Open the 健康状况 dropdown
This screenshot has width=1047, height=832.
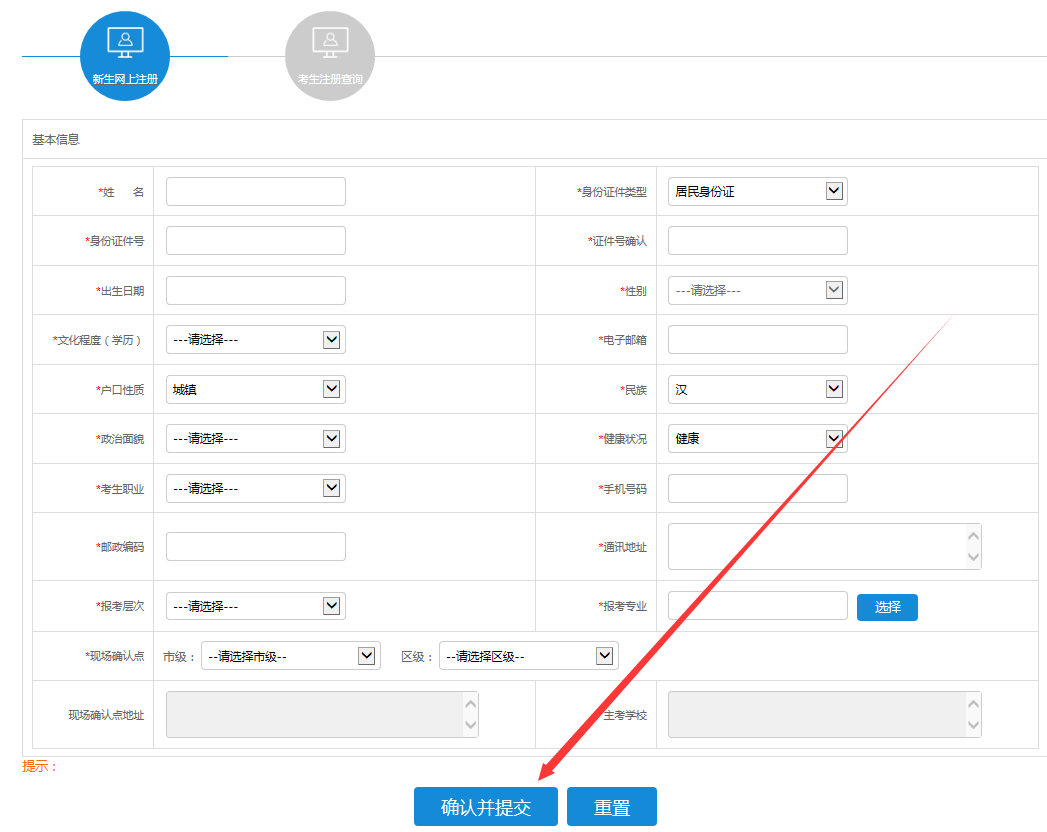coord(757,438)
